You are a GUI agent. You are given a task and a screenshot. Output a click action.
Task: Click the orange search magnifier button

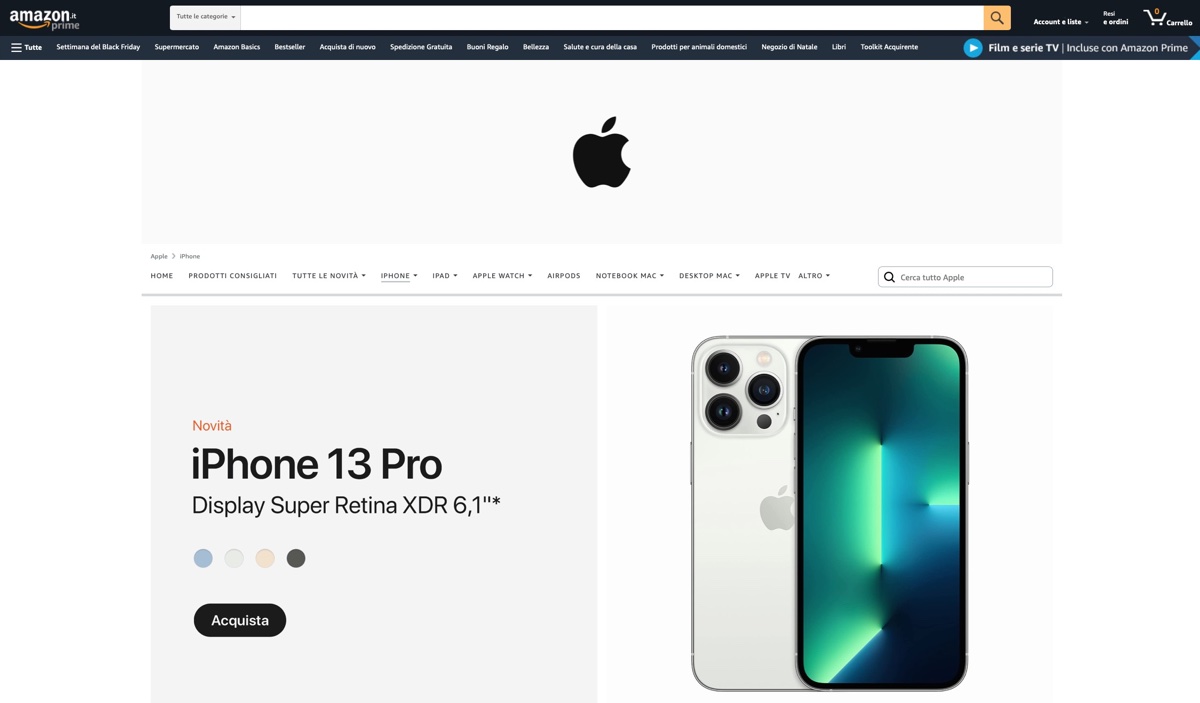click(x=997, y=17)
